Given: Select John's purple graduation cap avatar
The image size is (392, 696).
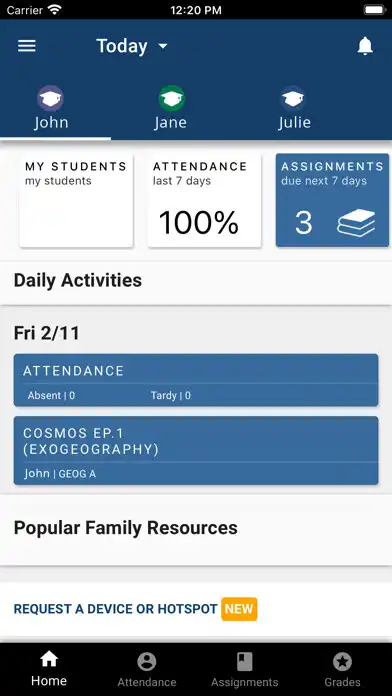Looking at the screenshot, I should tap(50, 98).
